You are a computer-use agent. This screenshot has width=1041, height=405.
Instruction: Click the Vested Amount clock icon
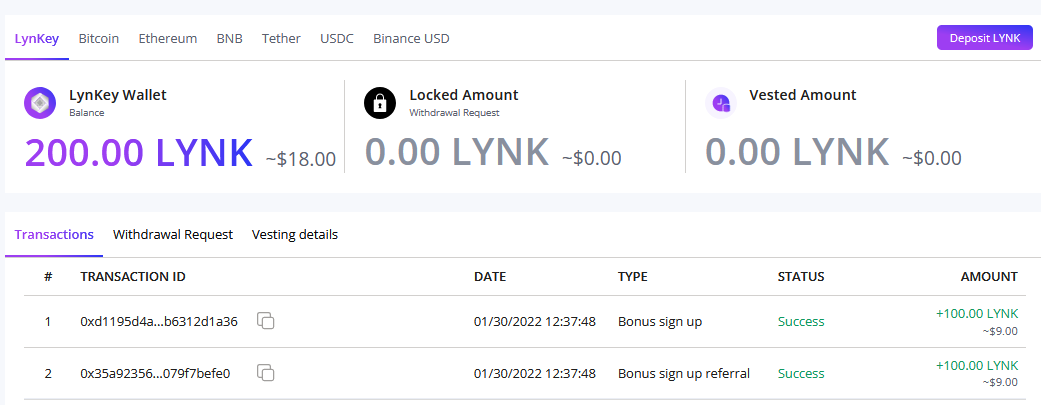click(x=720, y=103)
